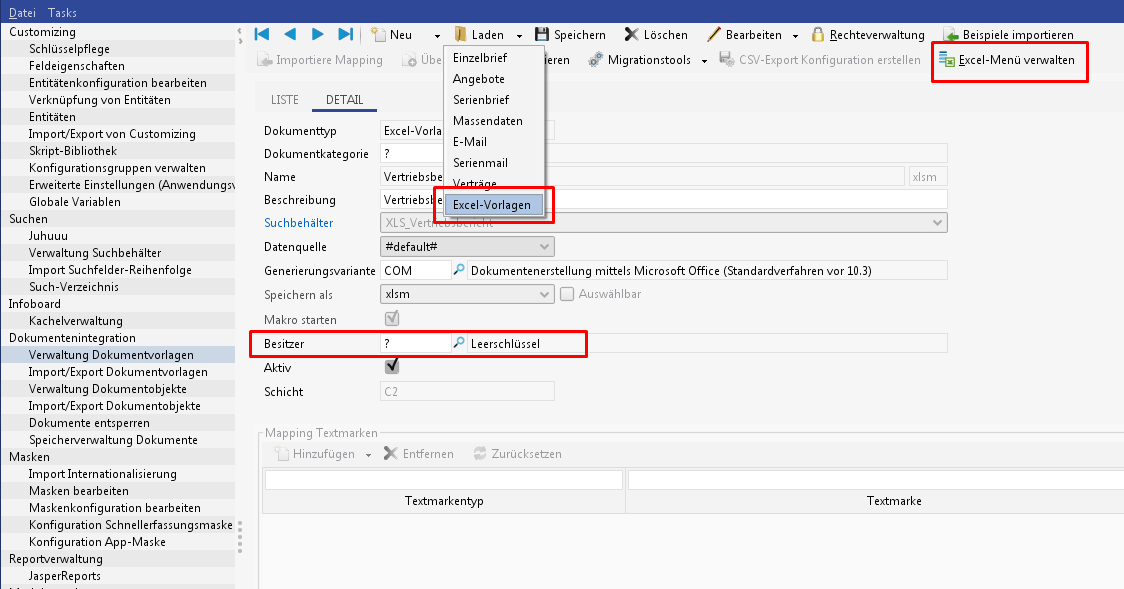Screen dimensions: 1124x589
Task: Toggle the Aktiv checkbox
Action: 392,367
